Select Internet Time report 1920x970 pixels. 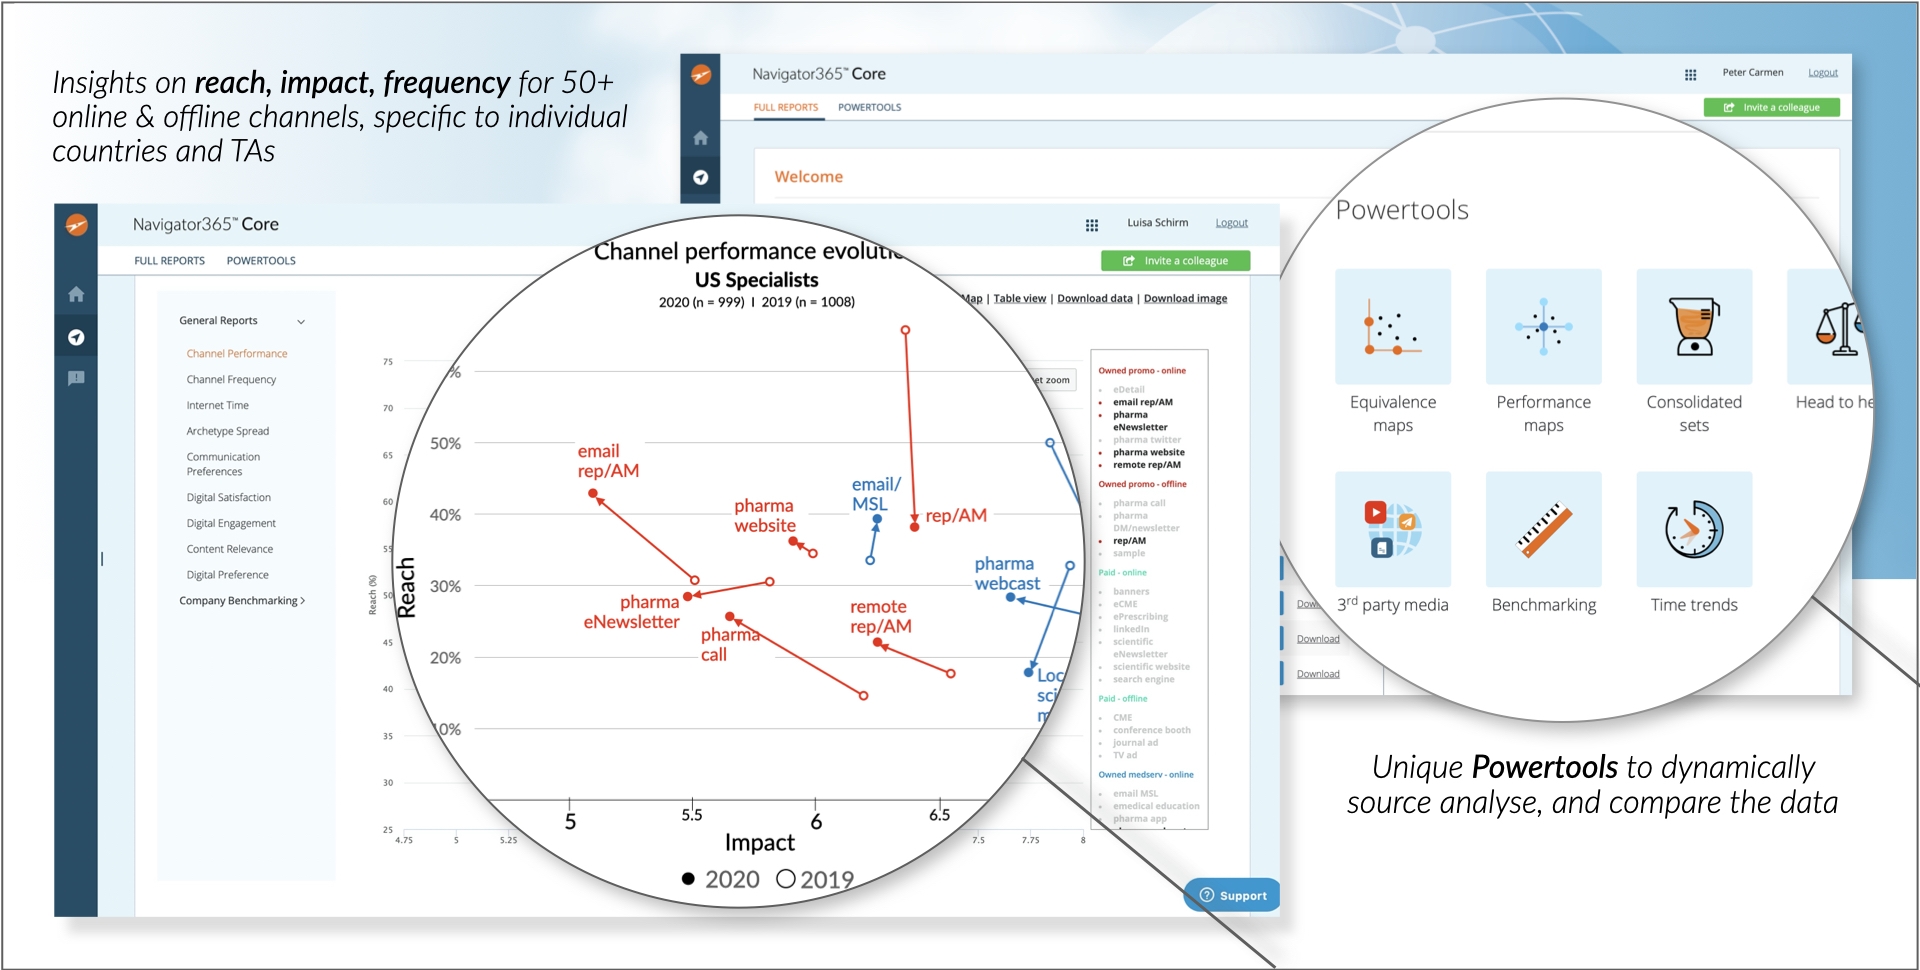tap(217, 406)
